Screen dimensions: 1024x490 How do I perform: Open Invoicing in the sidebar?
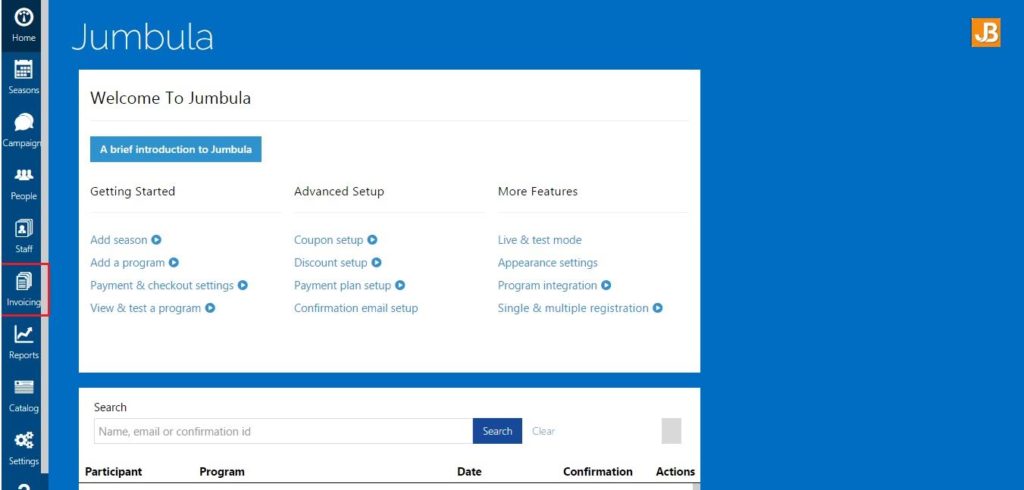[24, 290]
